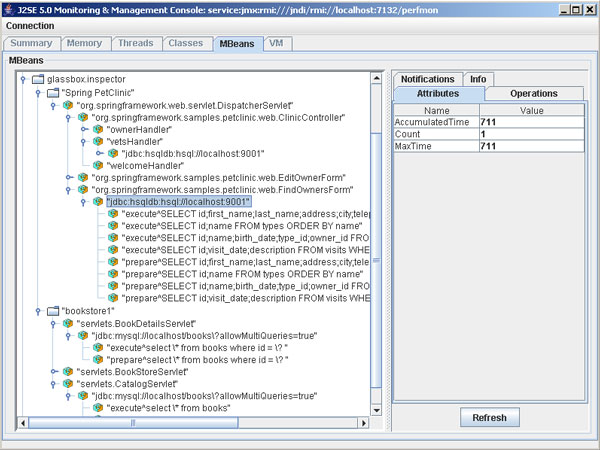The height and width of the screenshot is (450, 600).
Task: Click the EditOwnerForm bean icon
Action: (x=83, y=177)
